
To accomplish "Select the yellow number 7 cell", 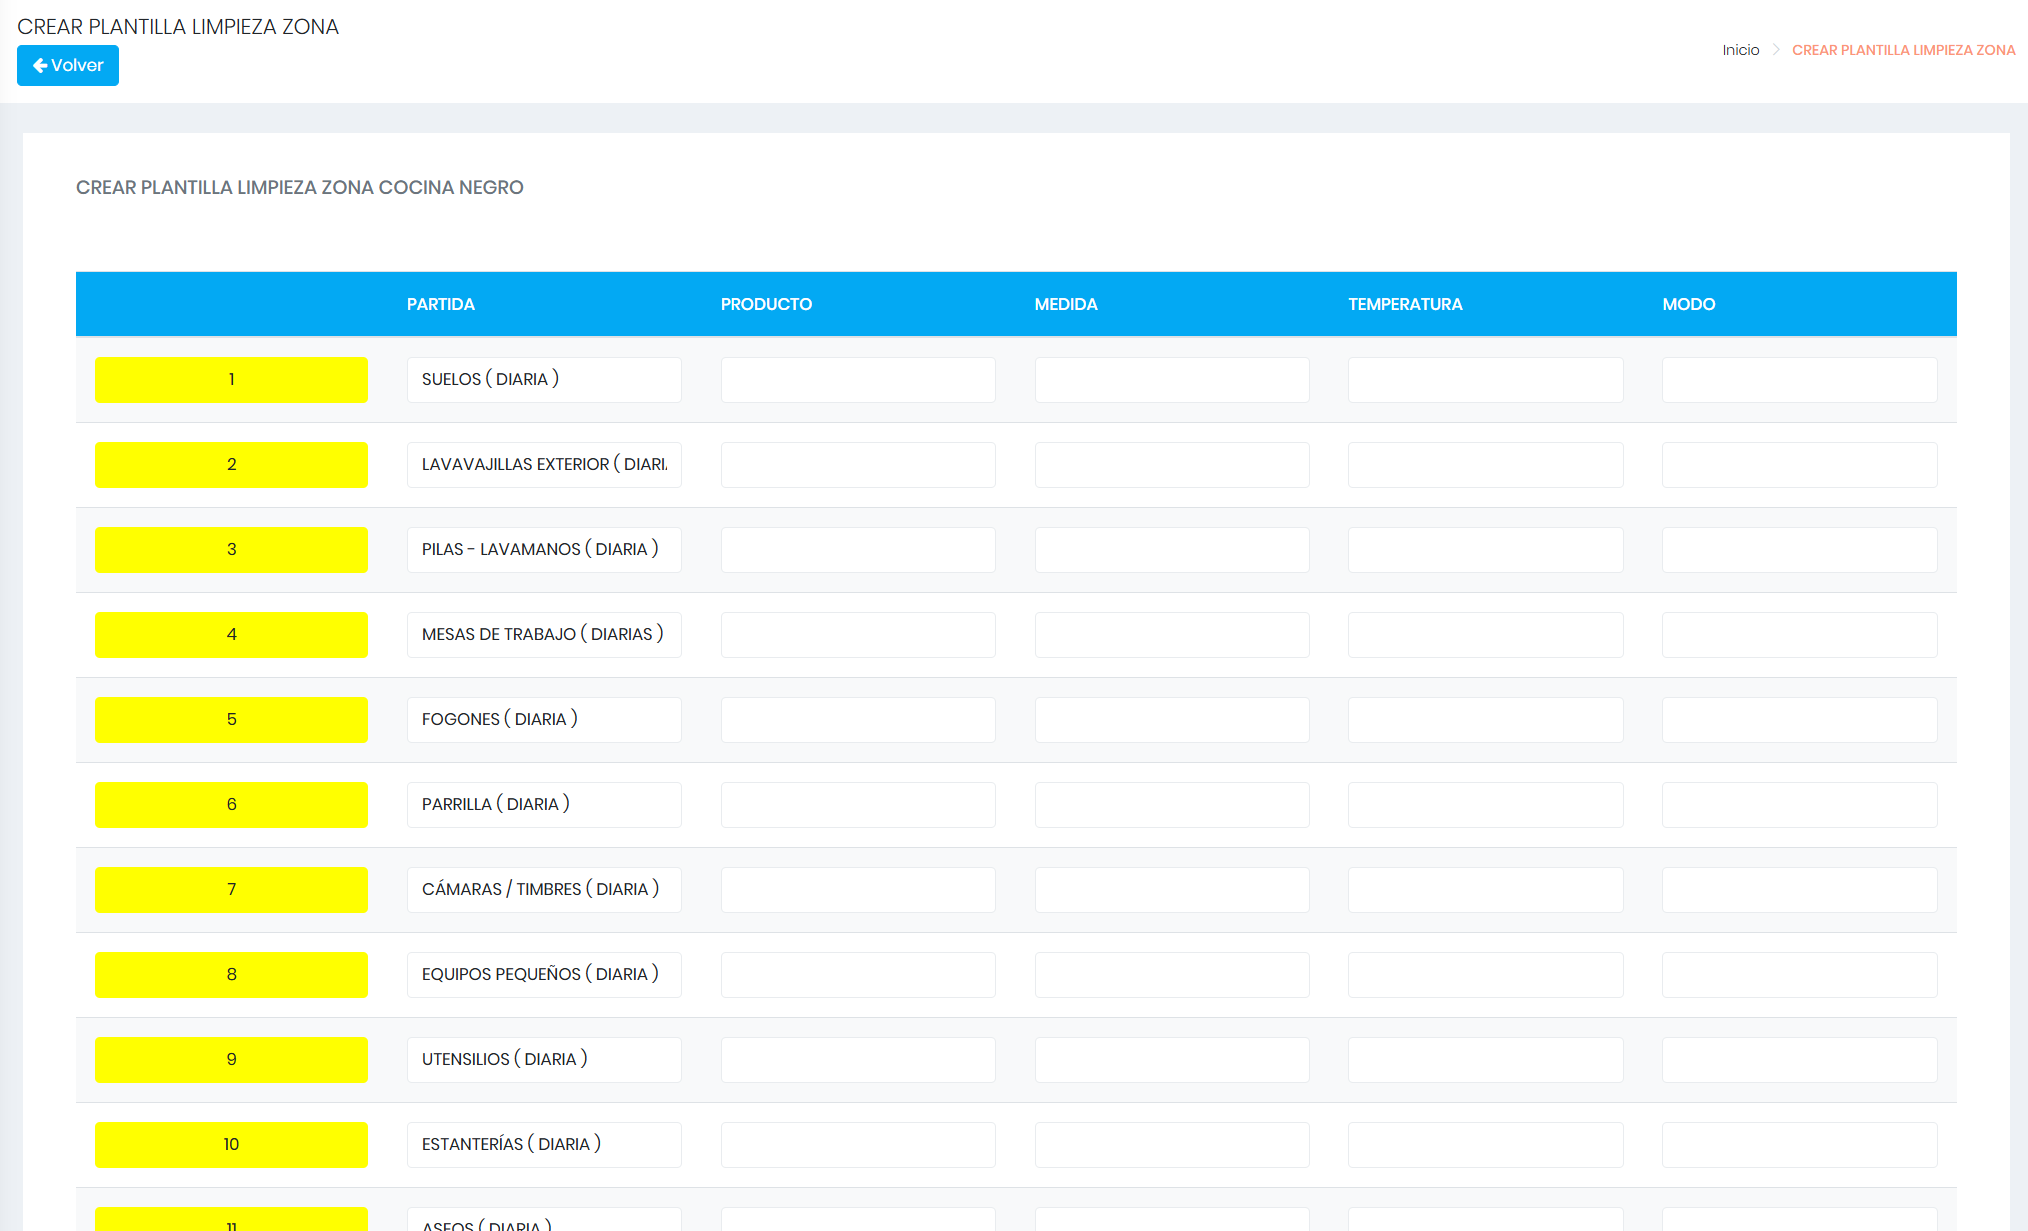I will pyautogui.click(x=231, y=890).
